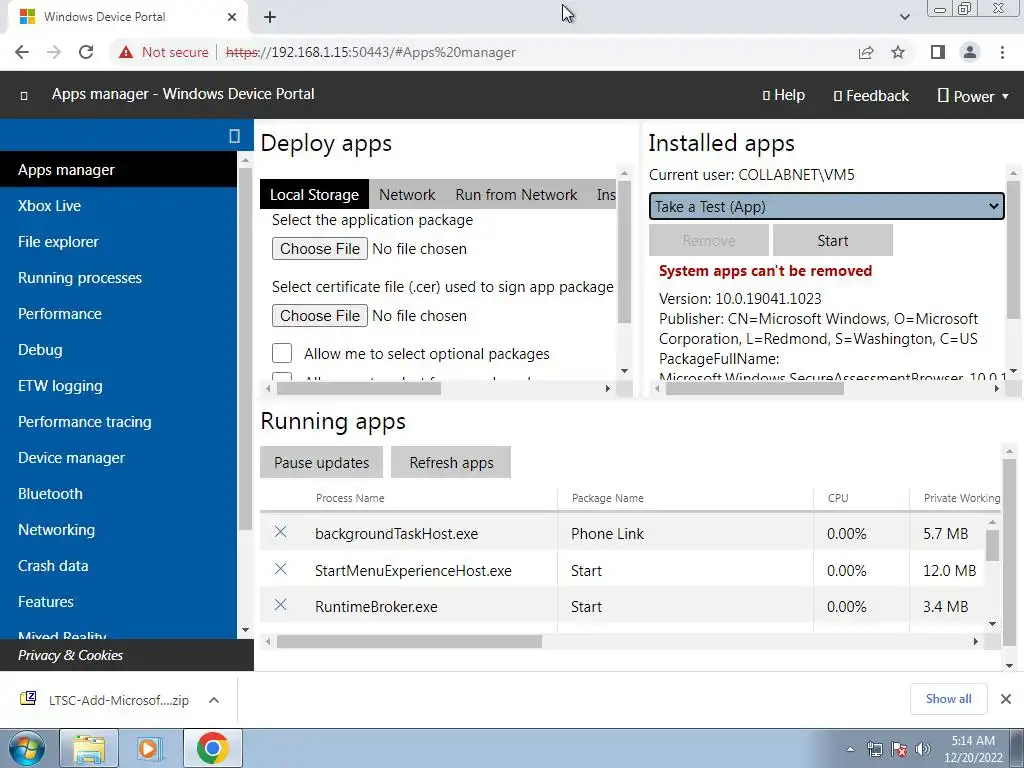Click the browser back arrow
The image size is (1024, 768).
click(x=22, y=52)
